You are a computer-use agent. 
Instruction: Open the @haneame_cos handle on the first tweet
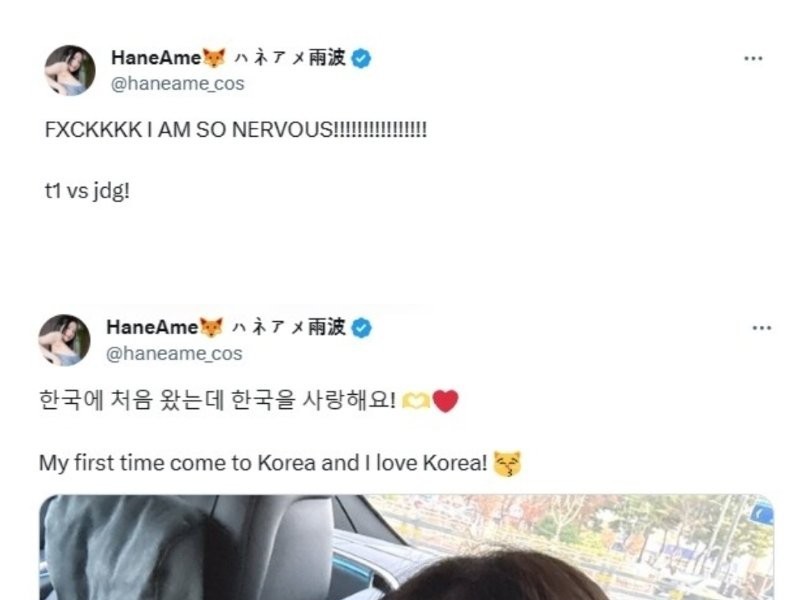coord(177,84)
